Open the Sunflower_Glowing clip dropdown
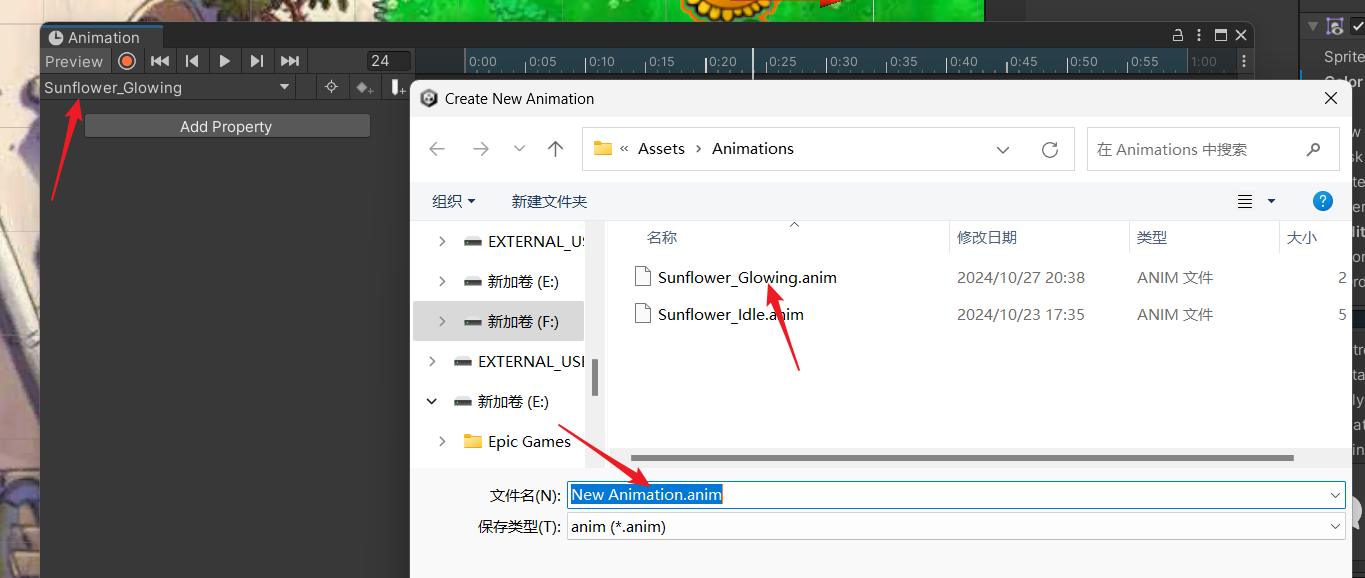 (167, 87)
